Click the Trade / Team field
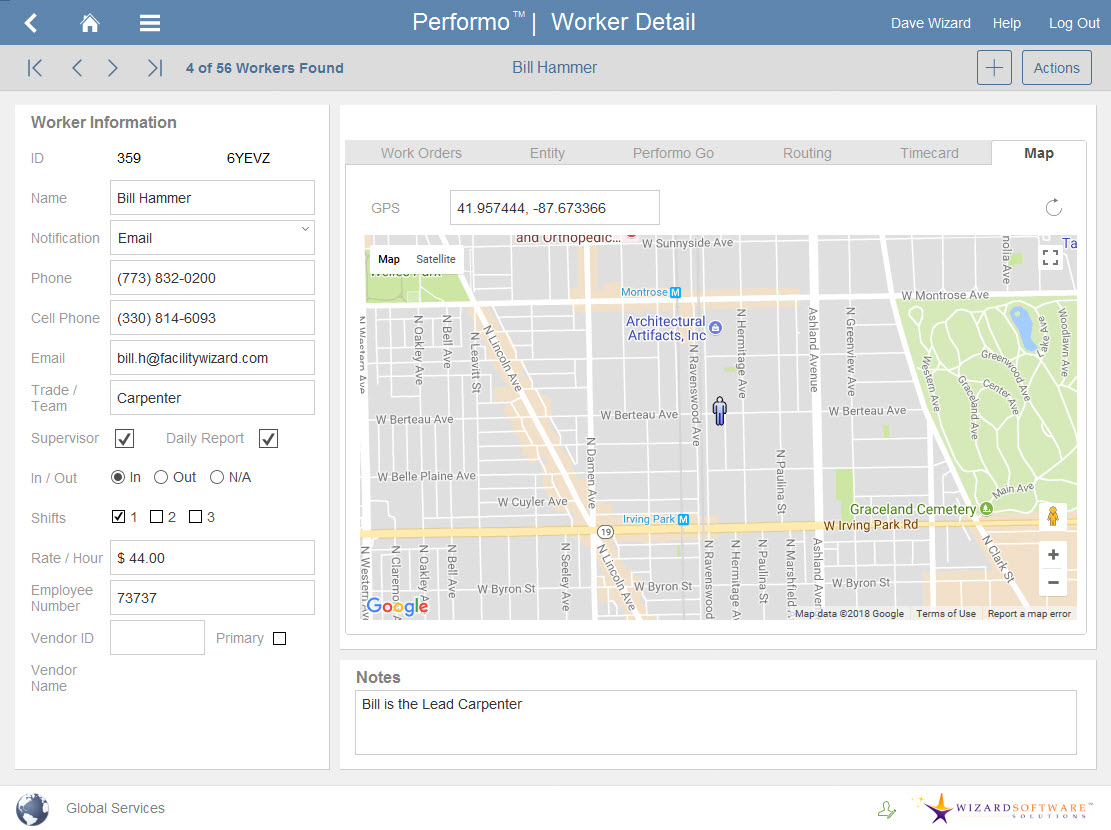Viewport: 1111px width, 830px height. [212, 398]
